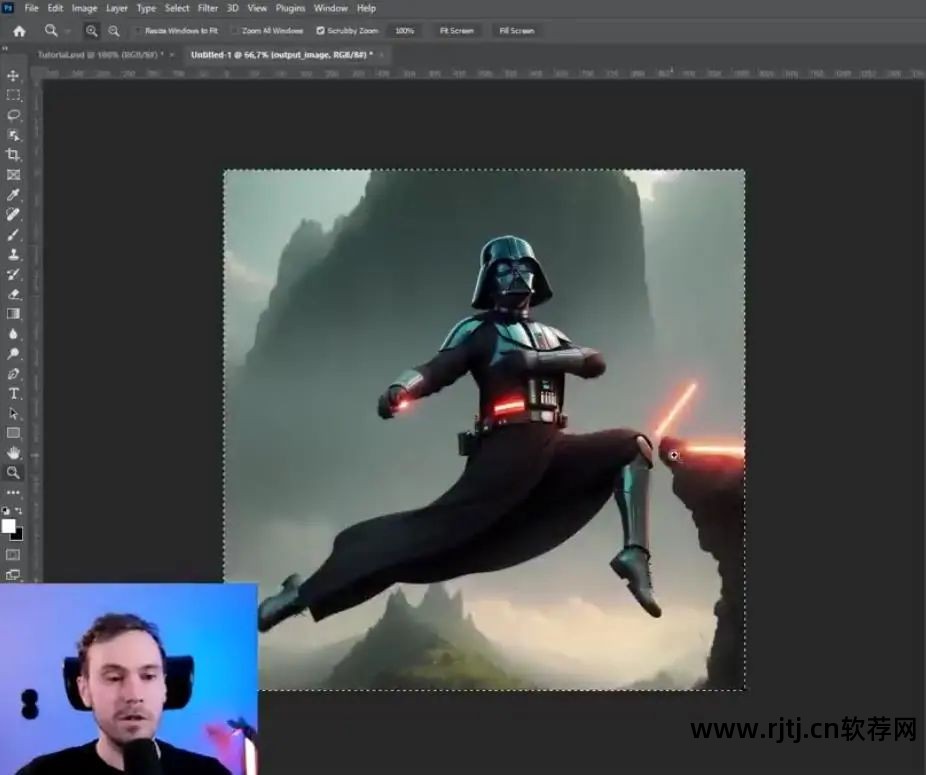Screen dimensions: 926x775
Task: Disable the Scrubby Zoom checkbox
Action: [x=320, y=31]
